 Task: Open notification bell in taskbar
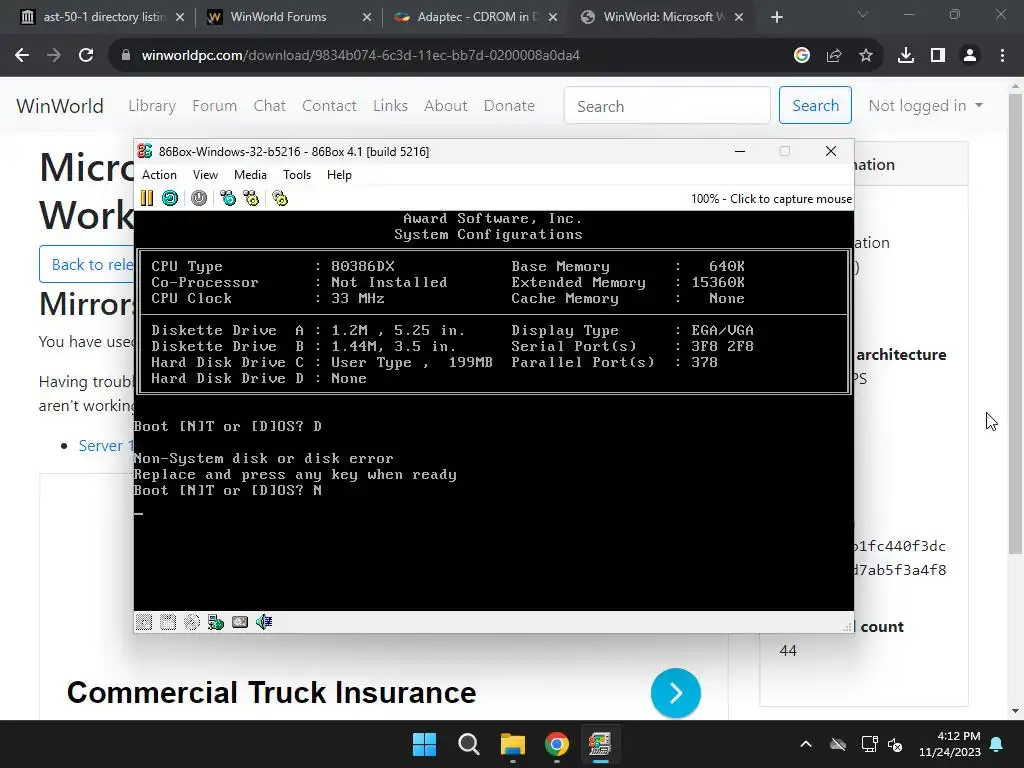point(997,744)
